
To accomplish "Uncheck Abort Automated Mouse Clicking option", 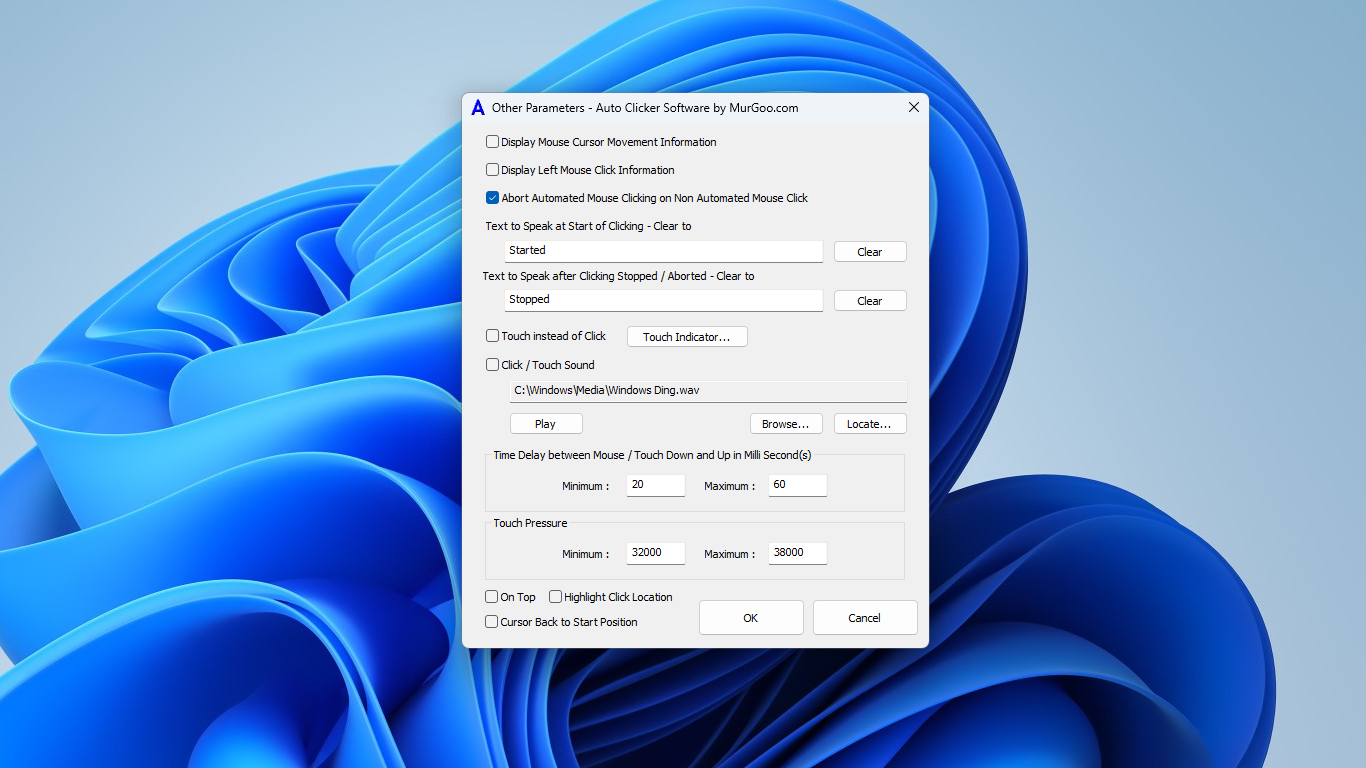I will click(492, 197).
